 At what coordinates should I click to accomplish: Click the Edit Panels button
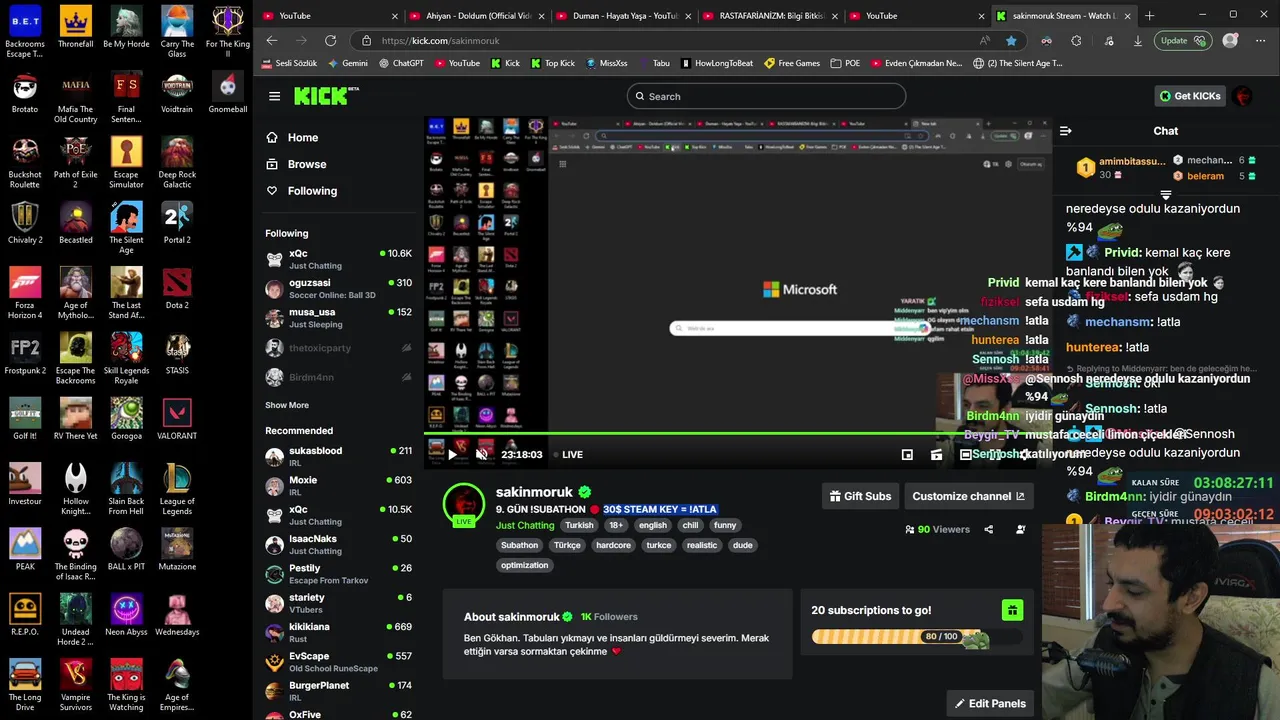point(990,703)
